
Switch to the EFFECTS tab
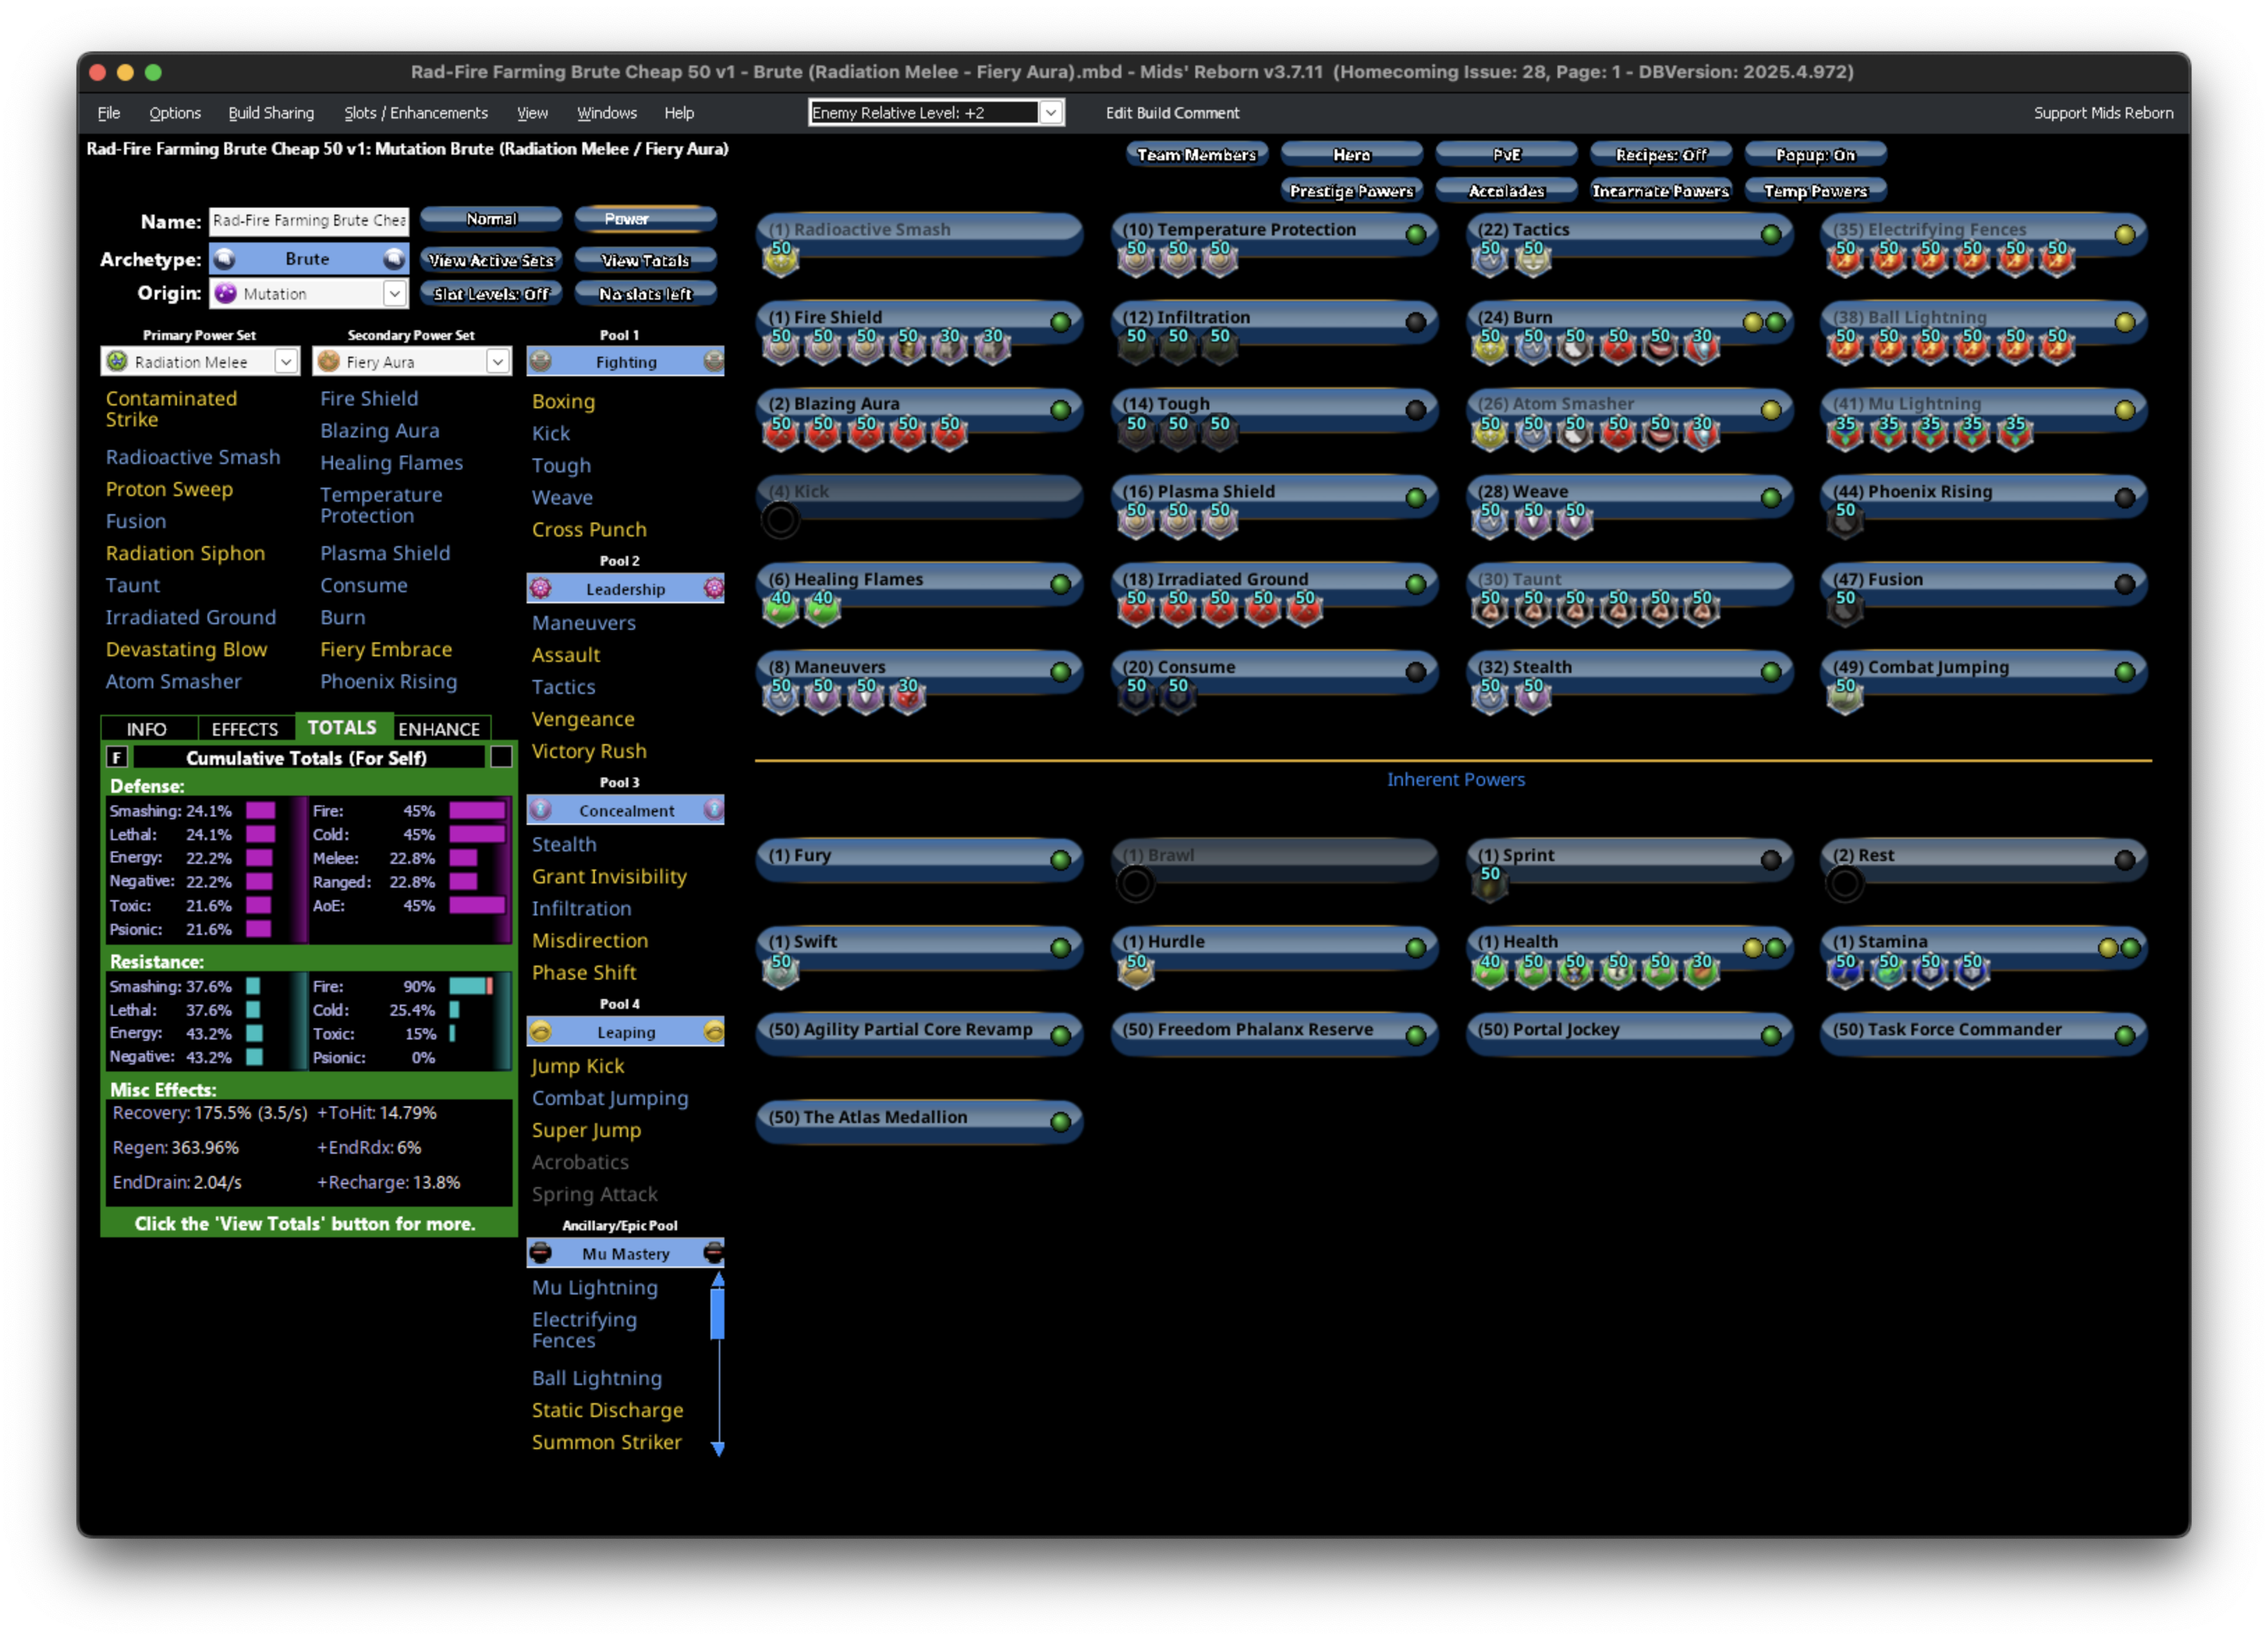tap(244, 729)
